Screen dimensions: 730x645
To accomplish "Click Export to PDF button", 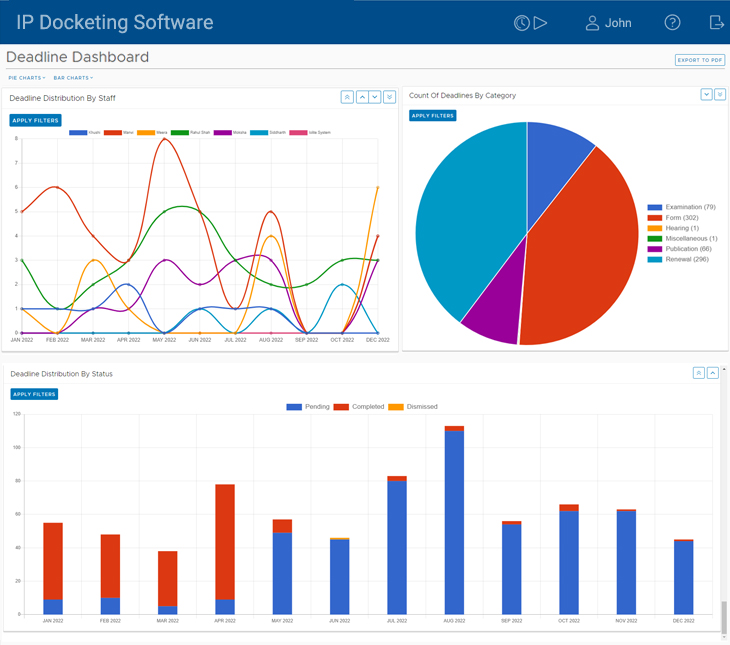I will (x=699, y=60).
